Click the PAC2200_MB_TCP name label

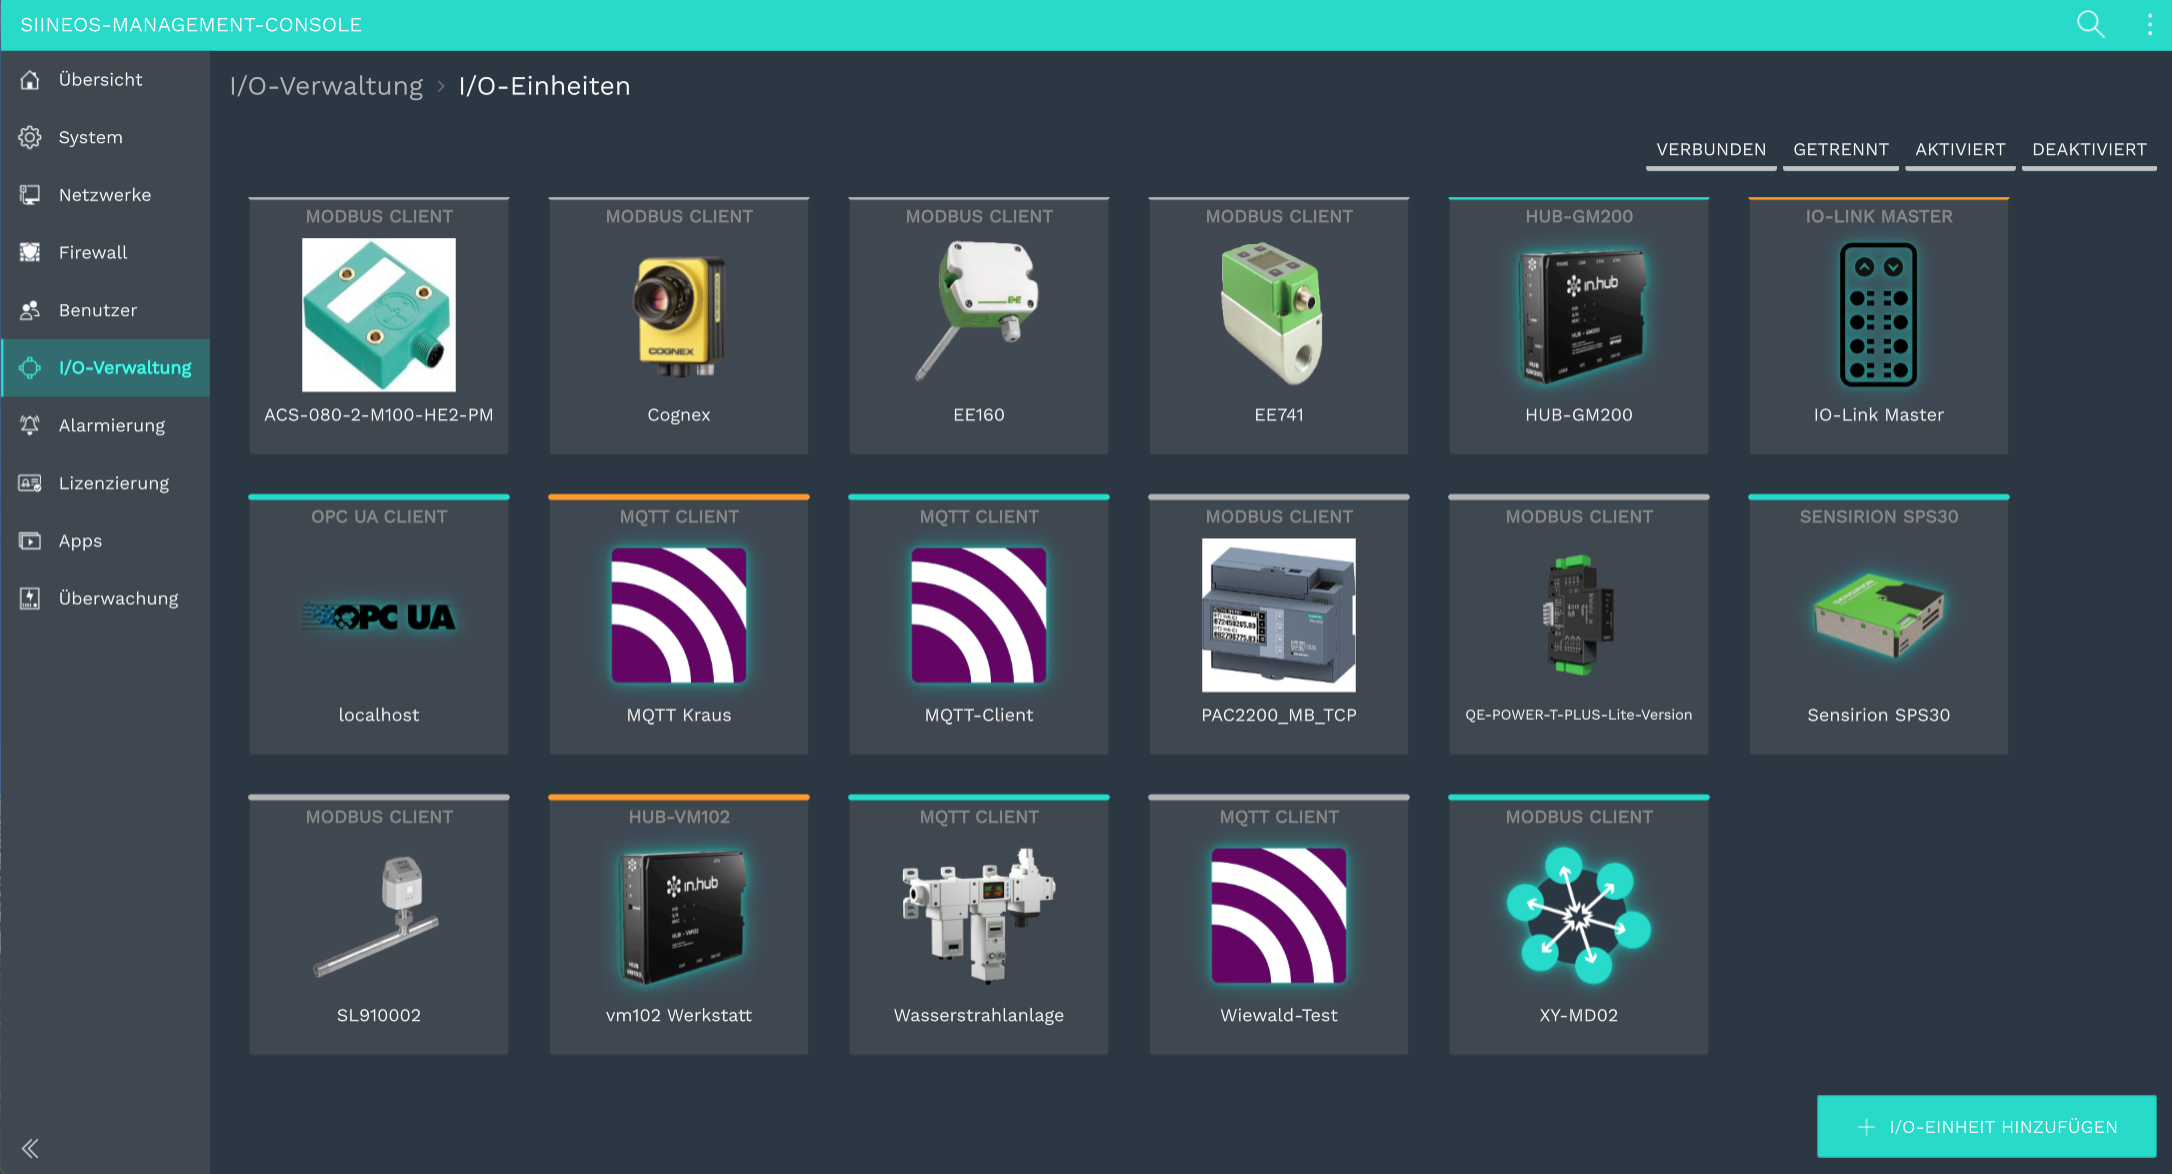click(1279, 715)
